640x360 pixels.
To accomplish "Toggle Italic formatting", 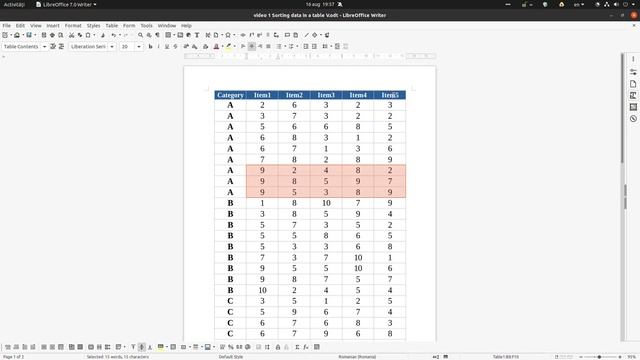I will [x=158, y=47].
